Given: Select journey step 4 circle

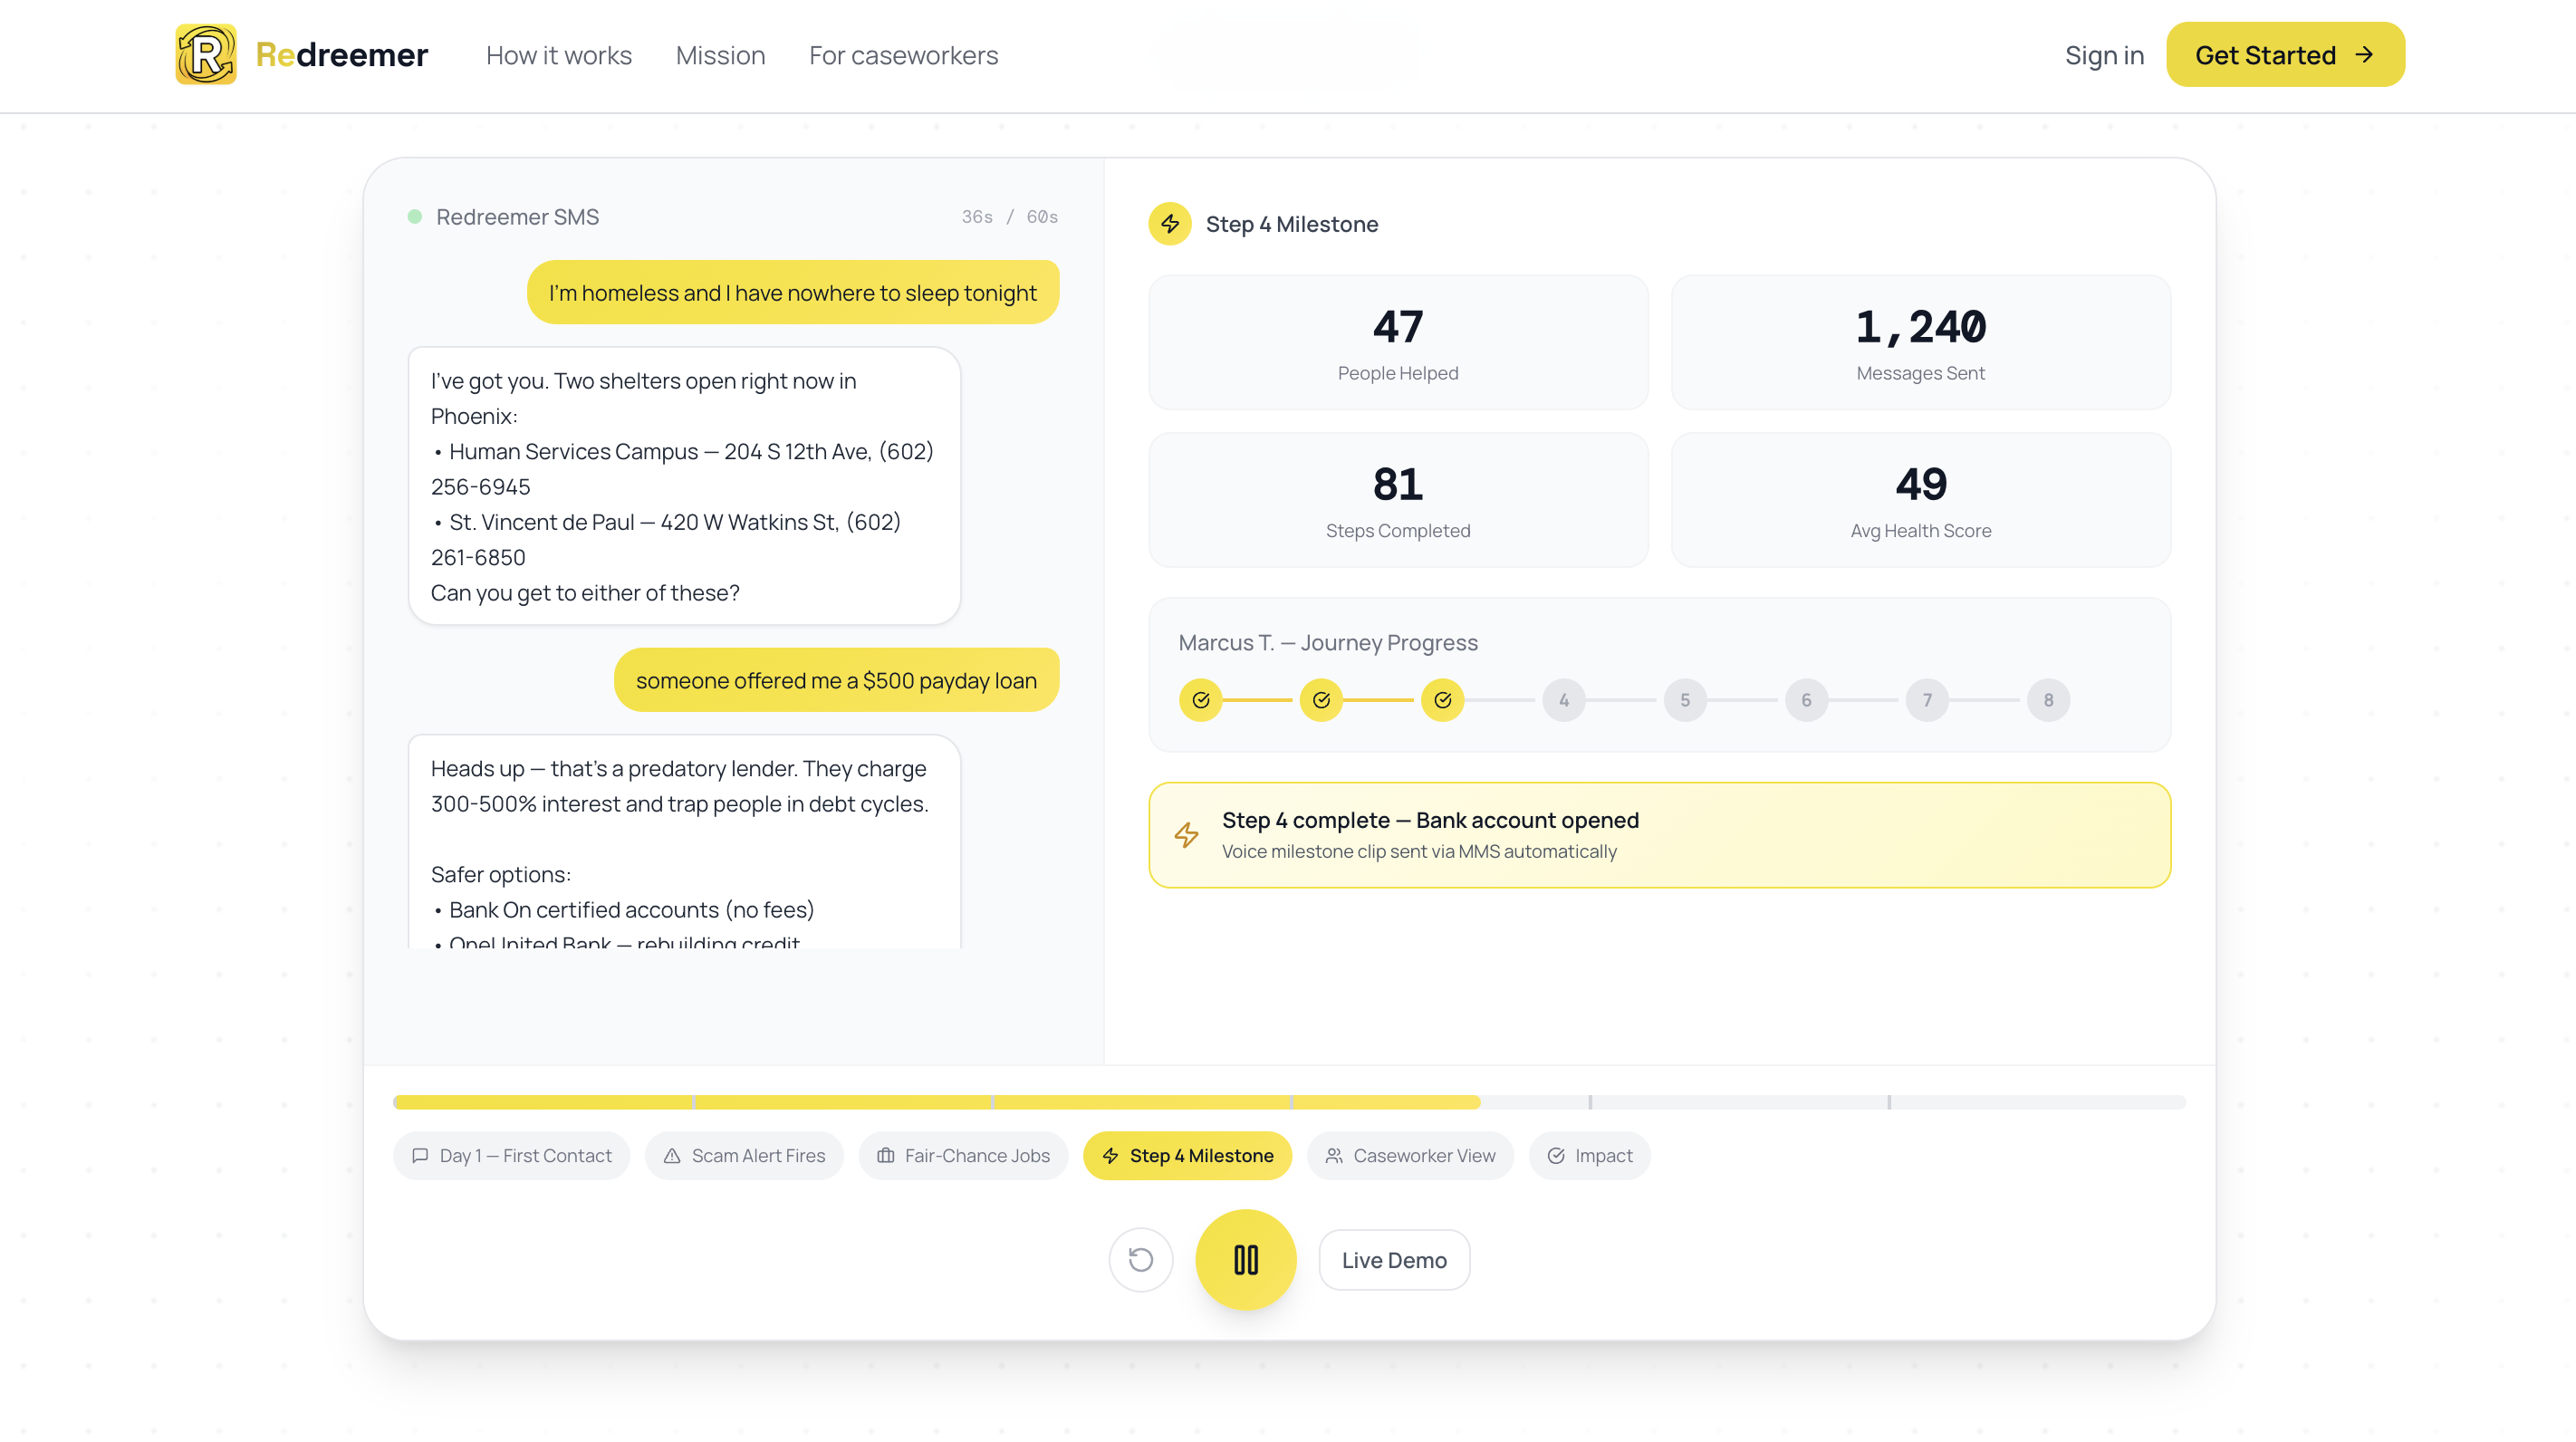Looking at the screenshot, I should click(1563, 700).
